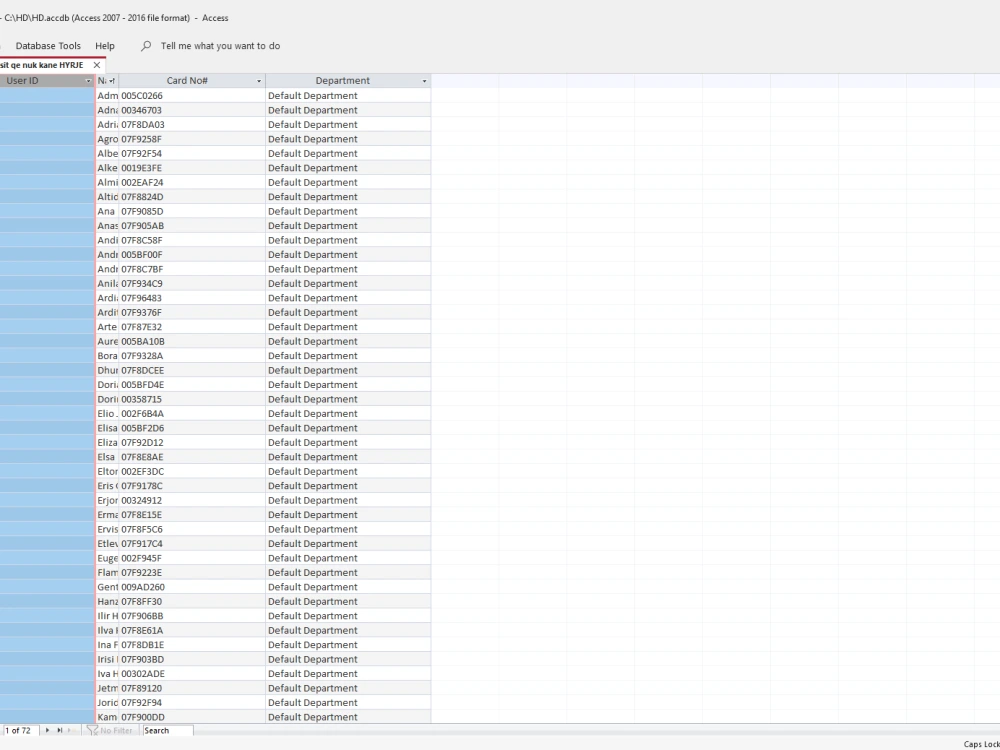Click card number cell 0019E3FE

[192, 168]
